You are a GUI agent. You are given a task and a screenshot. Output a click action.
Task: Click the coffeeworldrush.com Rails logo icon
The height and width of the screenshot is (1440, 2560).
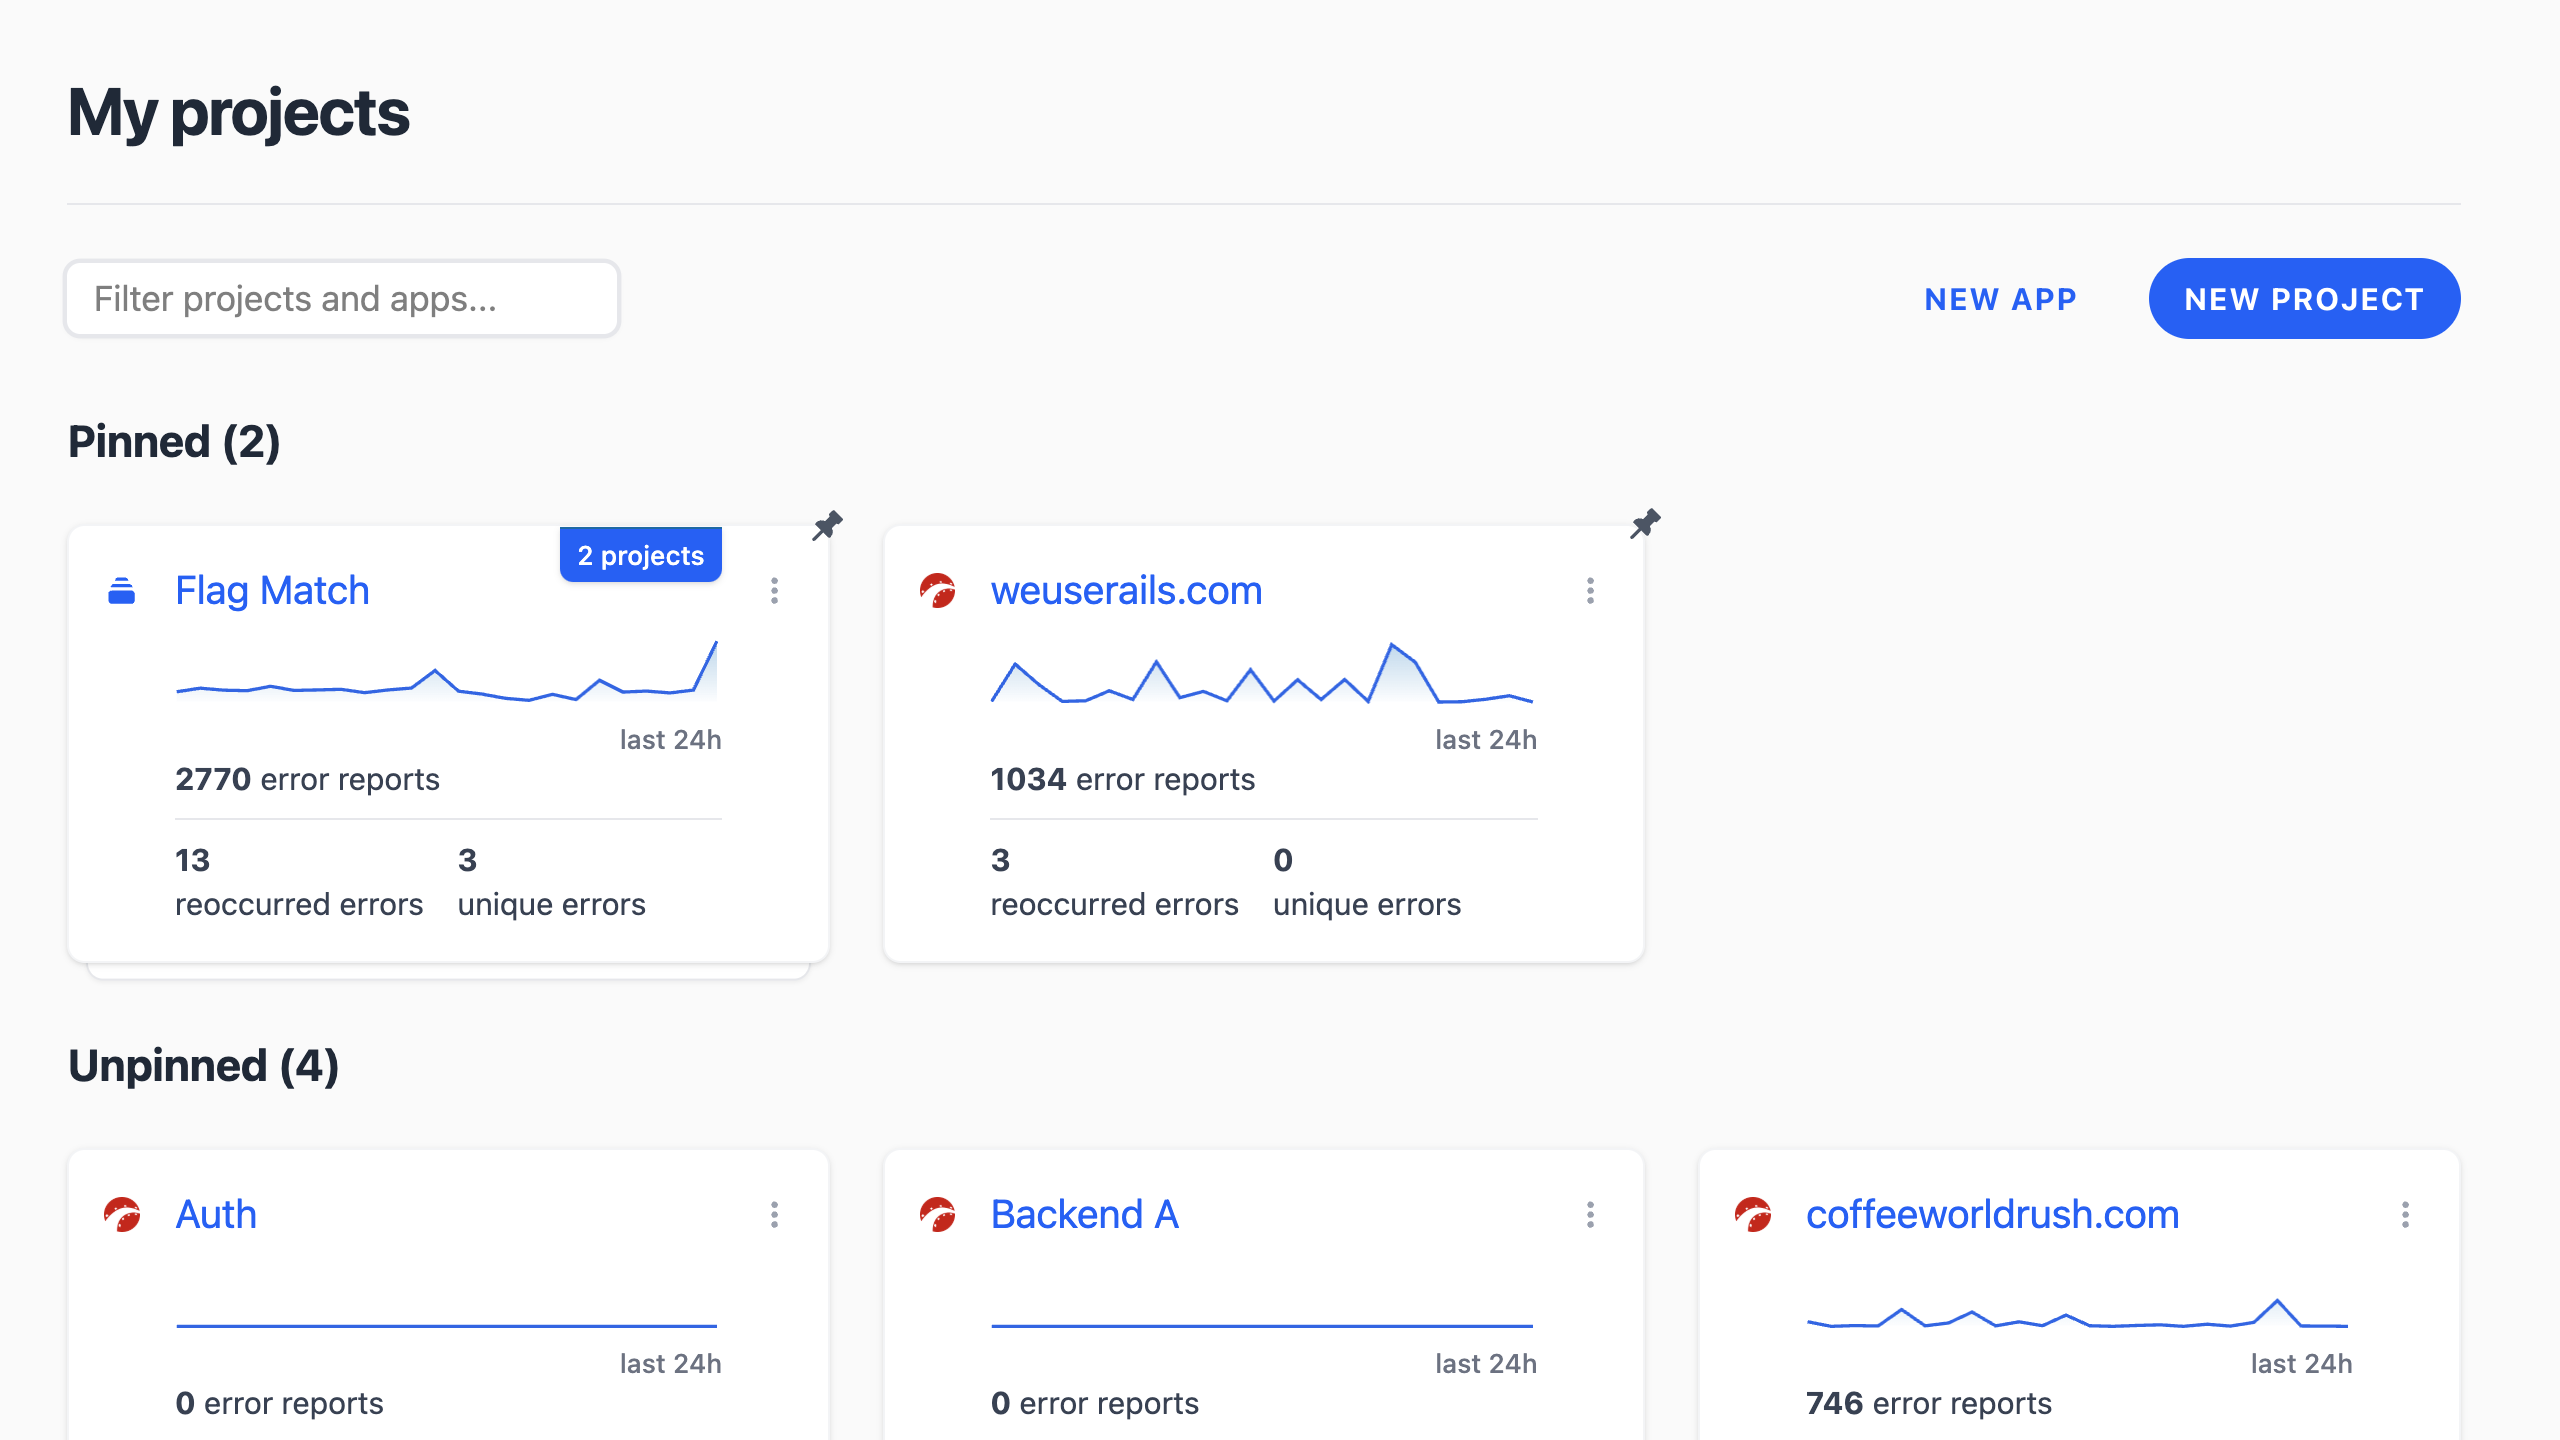[1753, 1215]
